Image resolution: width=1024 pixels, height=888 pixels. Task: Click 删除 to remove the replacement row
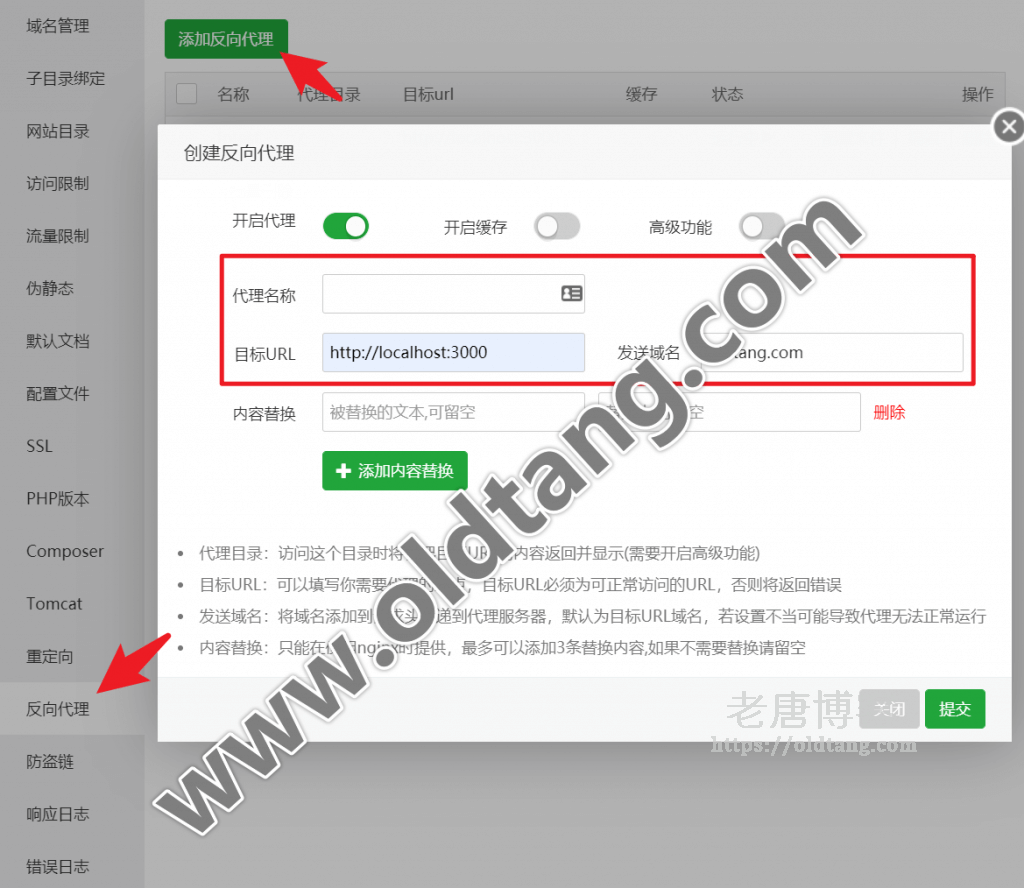coord(889,413)
